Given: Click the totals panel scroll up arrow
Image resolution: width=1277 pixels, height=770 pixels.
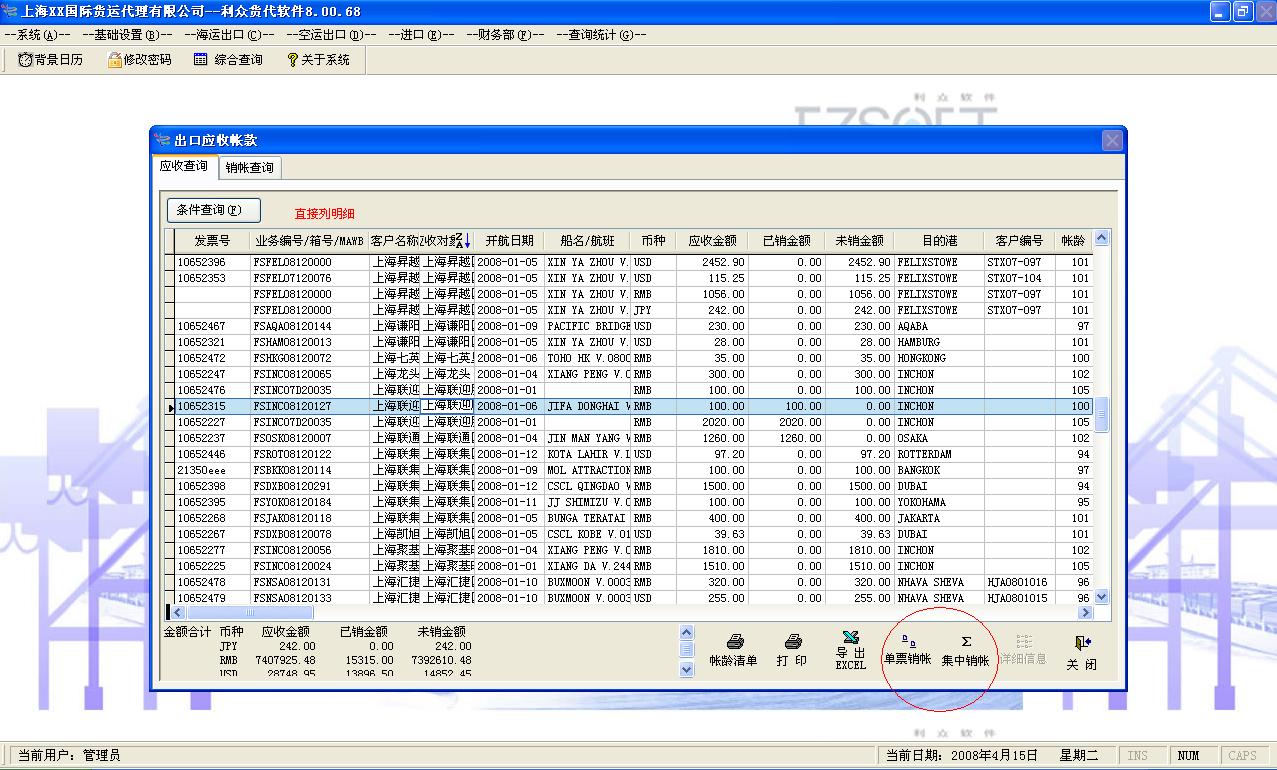Looking at the screenshot, I should coord(686,632).
